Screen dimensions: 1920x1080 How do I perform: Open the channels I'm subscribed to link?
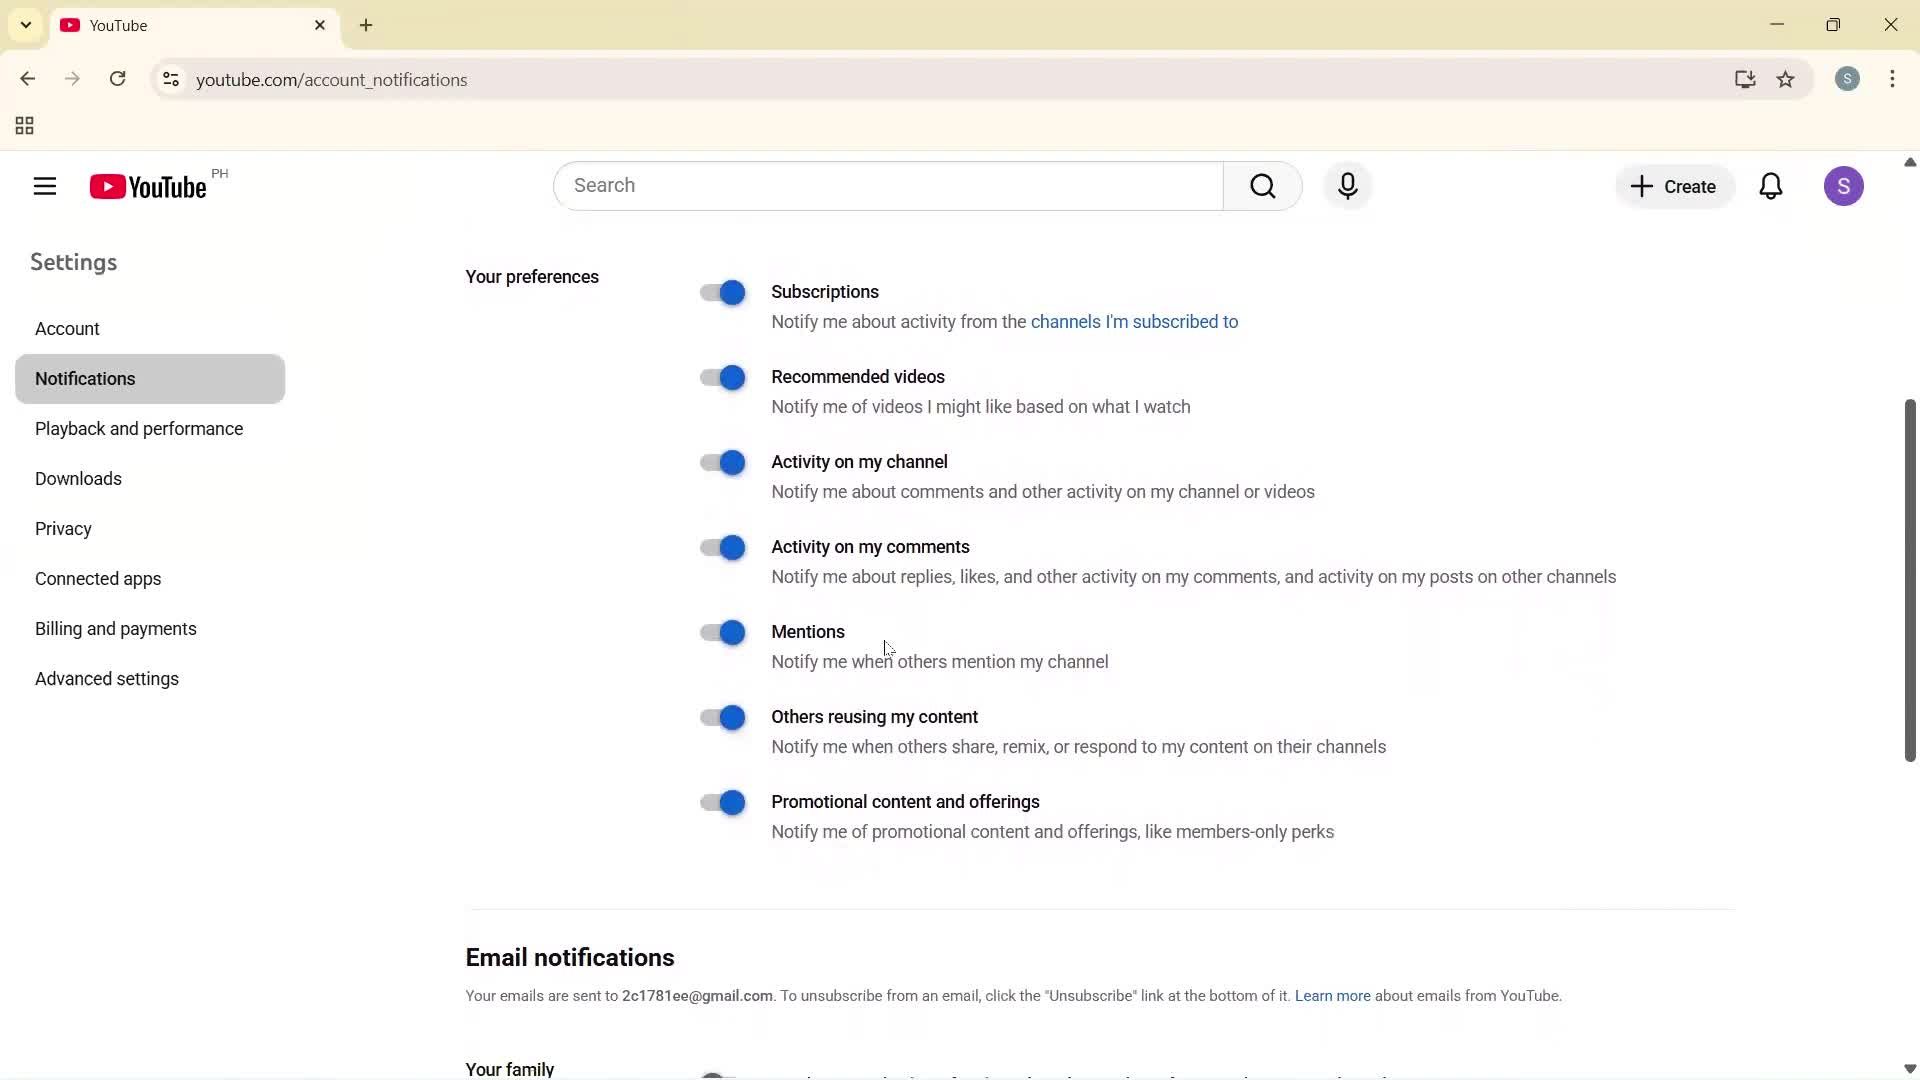coord(1134,322)
